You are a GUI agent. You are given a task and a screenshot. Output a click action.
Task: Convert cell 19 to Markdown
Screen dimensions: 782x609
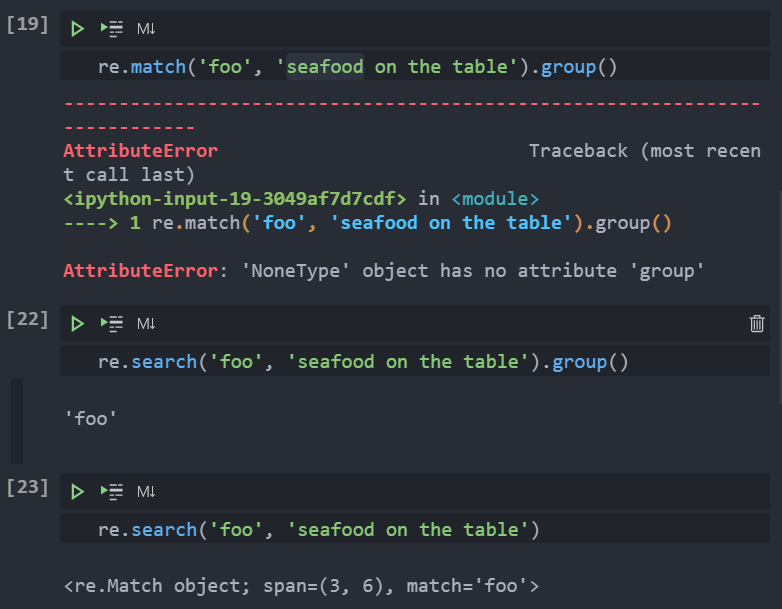click(x=146, y=29)
